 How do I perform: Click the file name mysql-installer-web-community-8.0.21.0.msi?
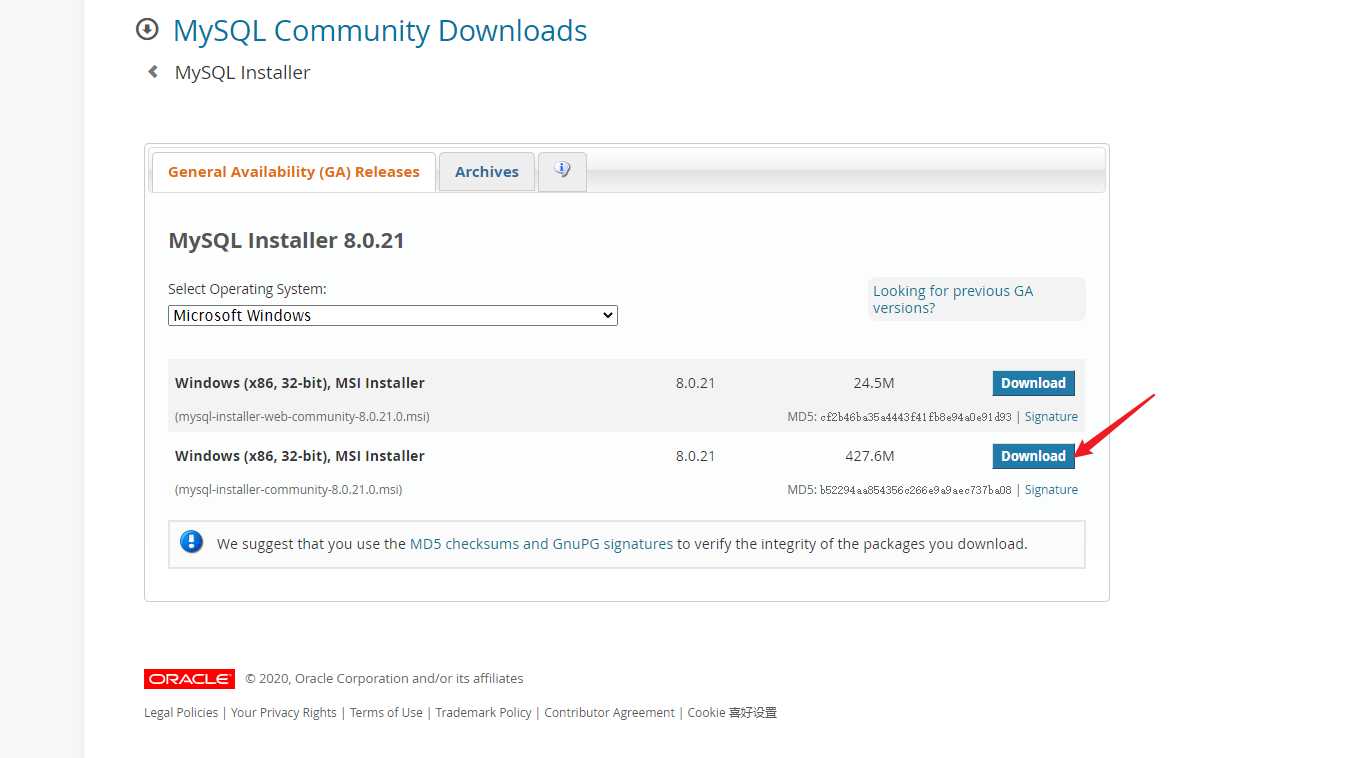(x=302, y=417)
